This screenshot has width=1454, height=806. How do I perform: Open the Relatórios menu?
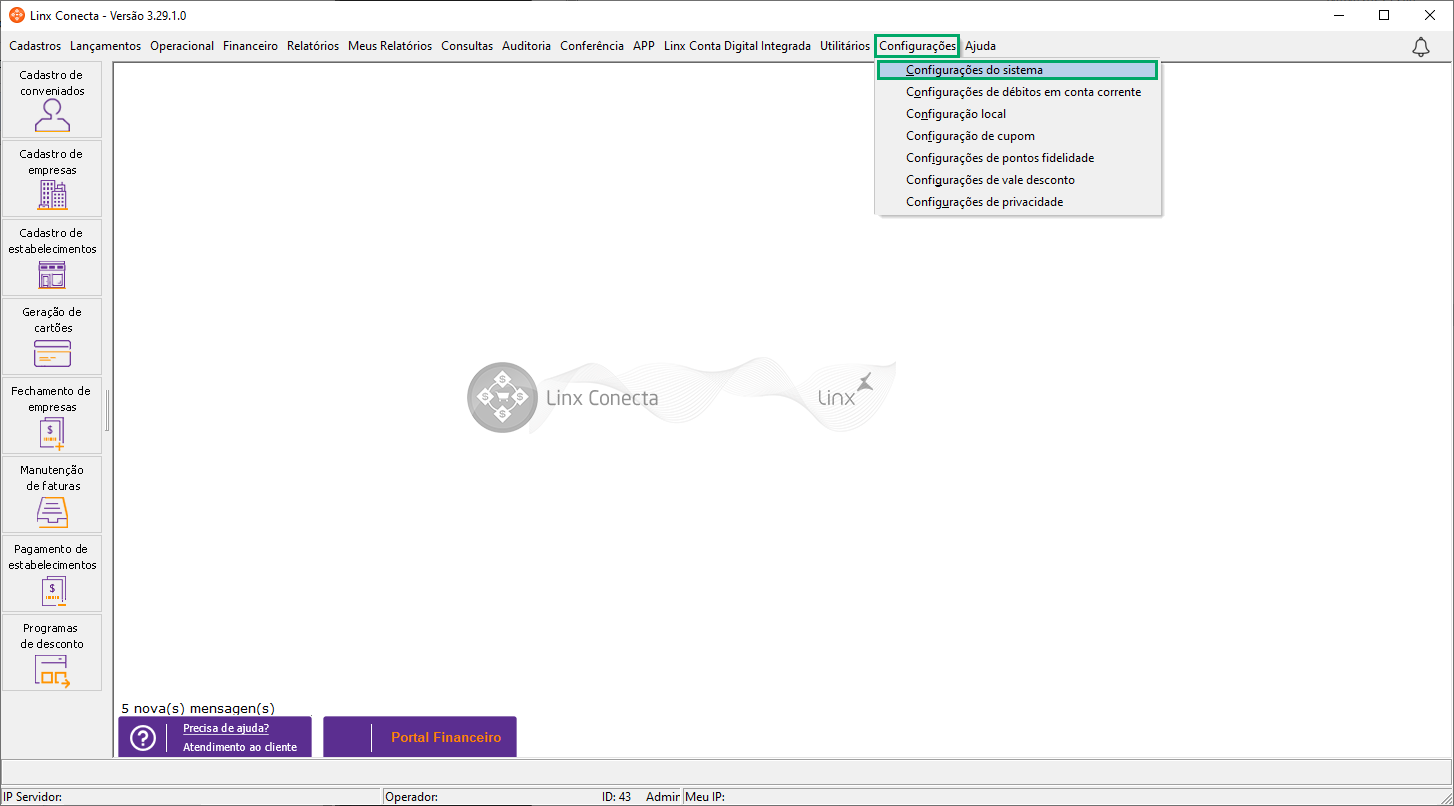[x=313, y=46]
